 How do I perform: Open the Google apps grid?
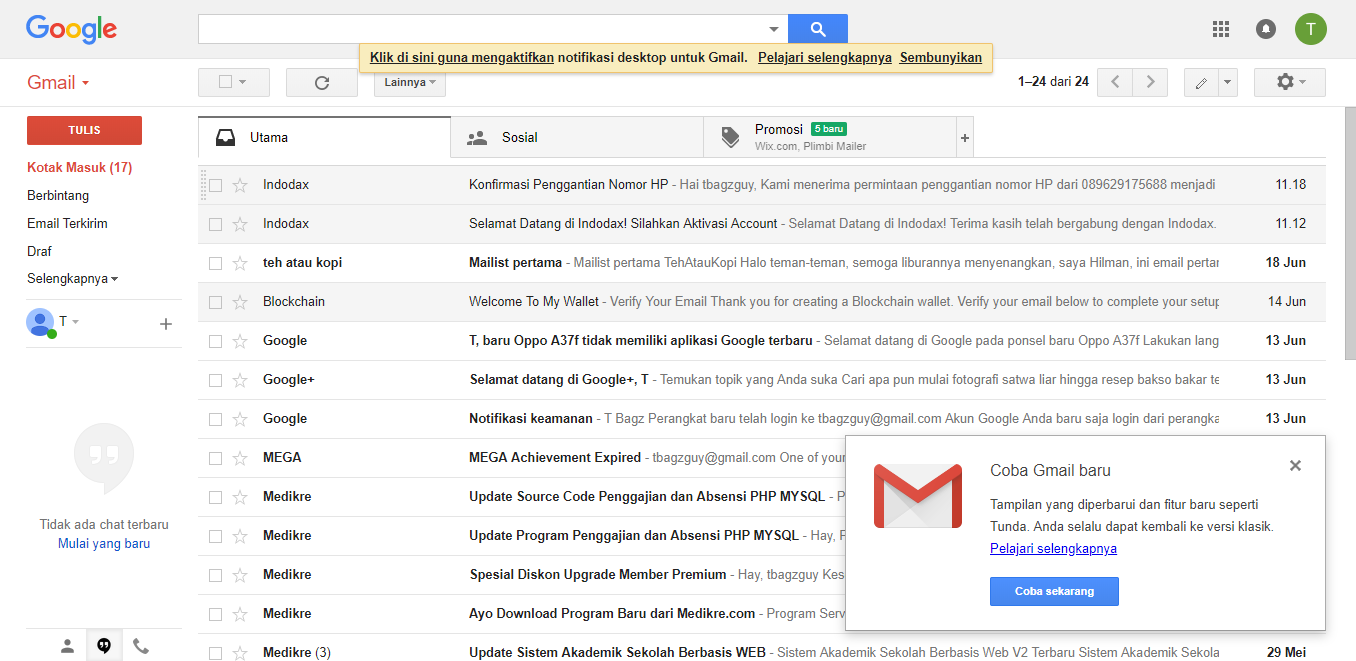(x=1220, y=29)
